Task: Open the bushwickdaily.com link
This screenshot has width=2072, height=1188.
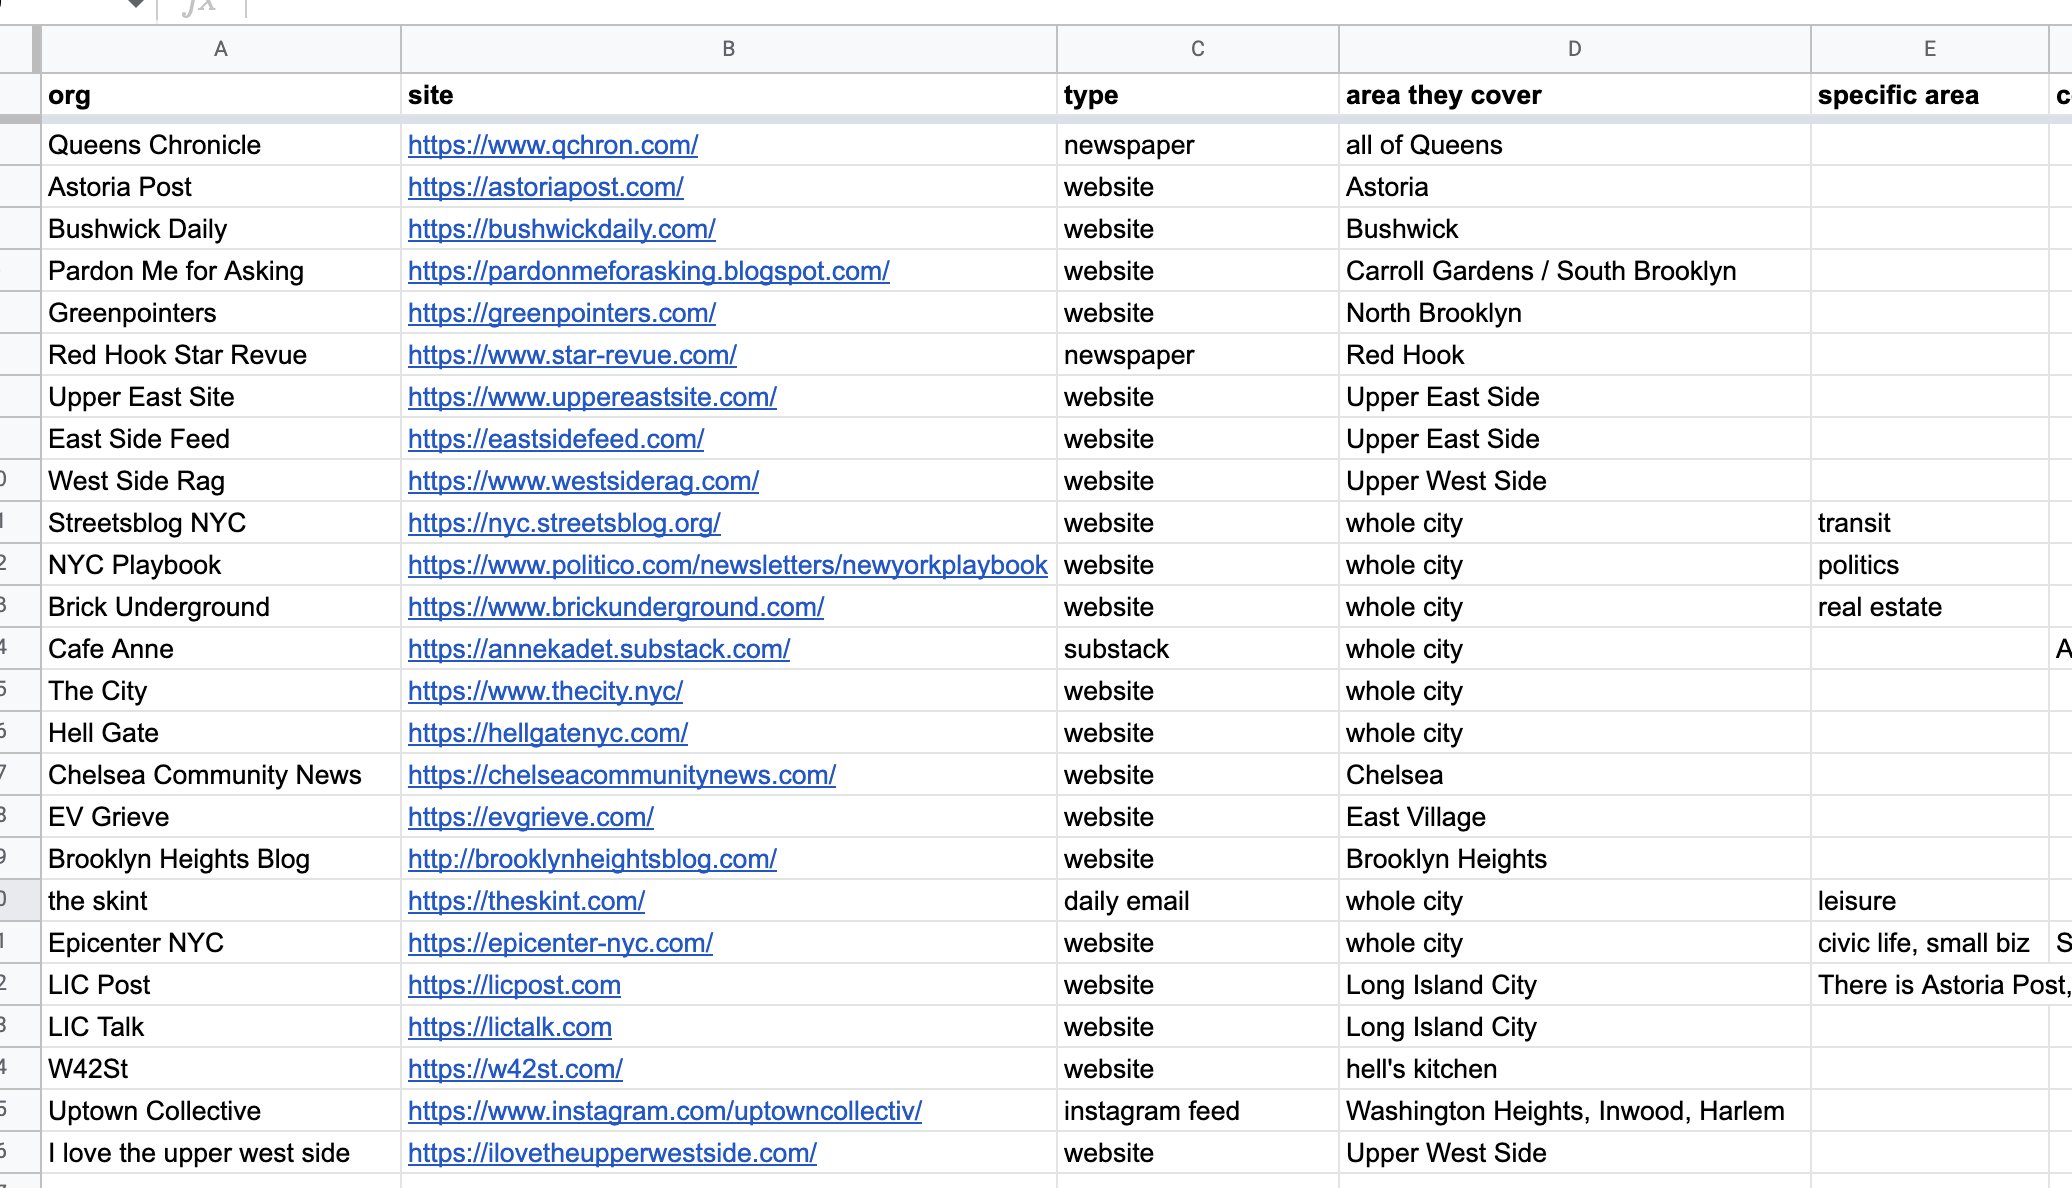Action: (x=561, y=229)
